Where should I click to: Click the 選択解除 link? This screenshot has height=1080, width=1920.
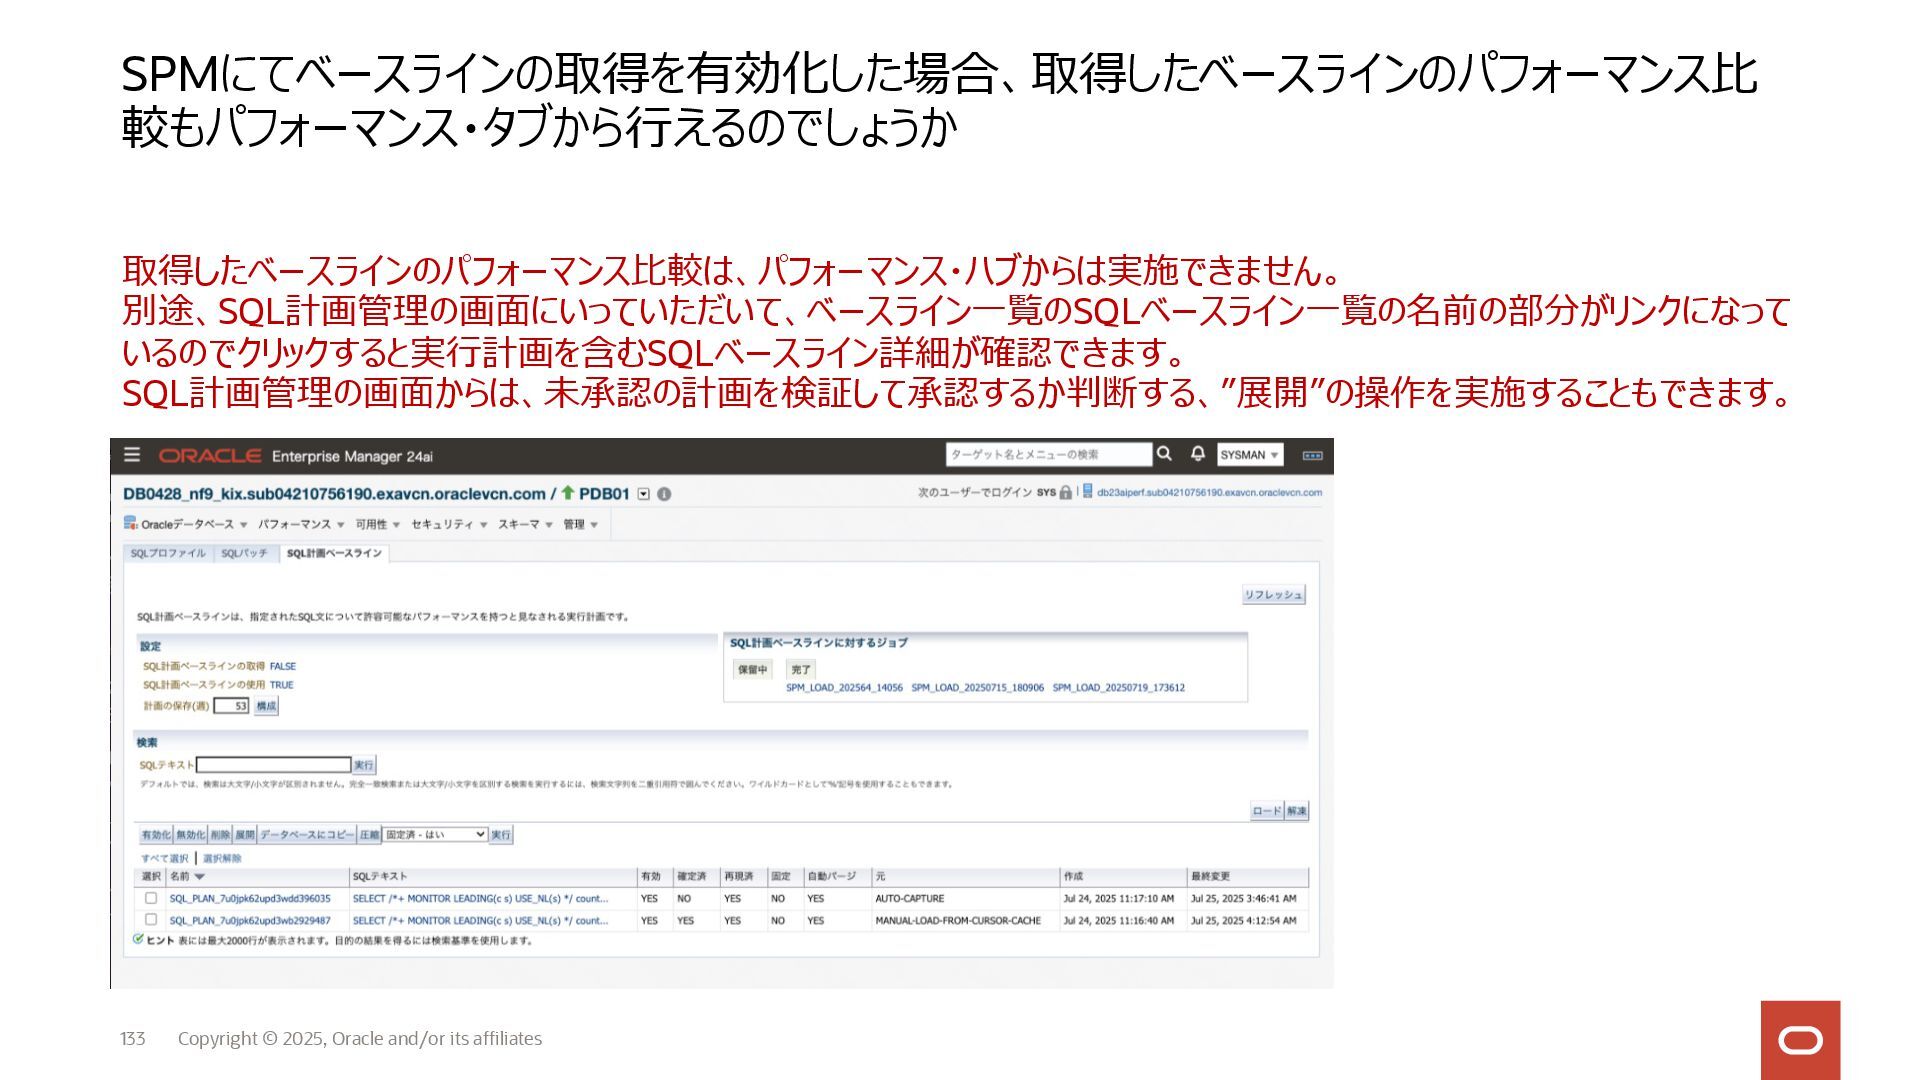click(222, 858)
